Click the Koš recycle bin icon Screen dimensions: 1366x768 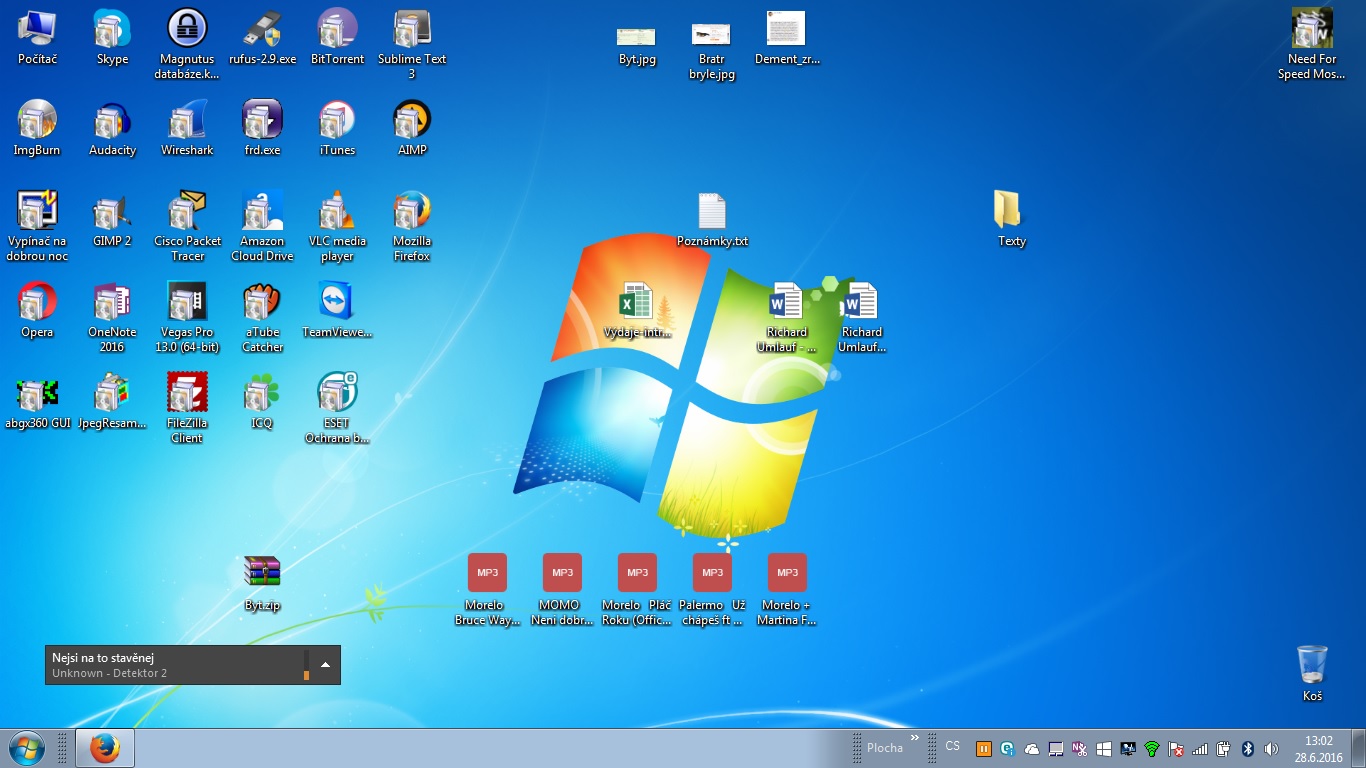1312,665
